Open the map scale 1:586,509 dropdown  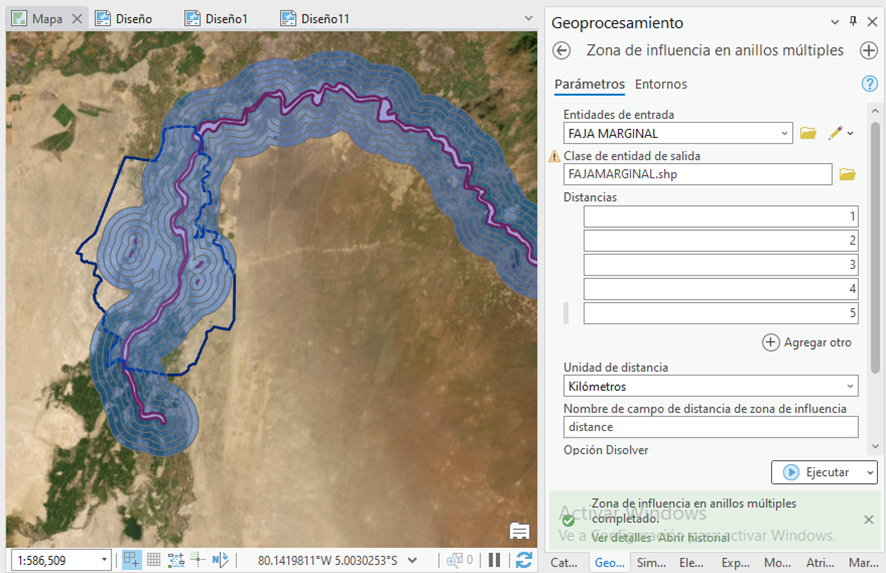(x=104, y=560)
